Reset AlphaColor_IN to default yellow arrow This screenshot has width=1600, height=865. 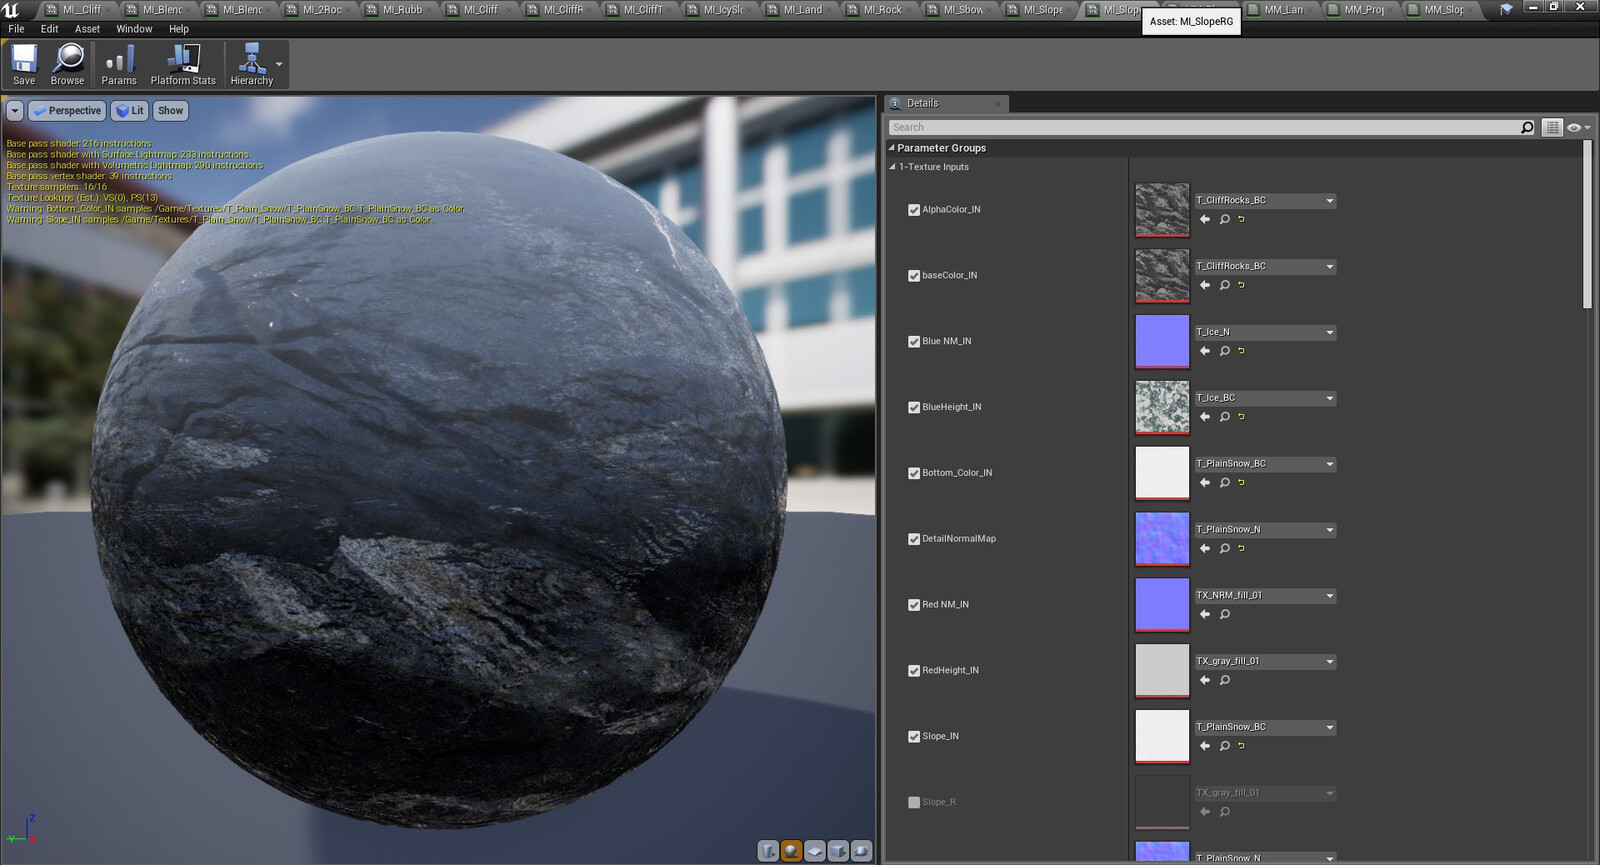pyautogui.click(x=1242, y=219)
